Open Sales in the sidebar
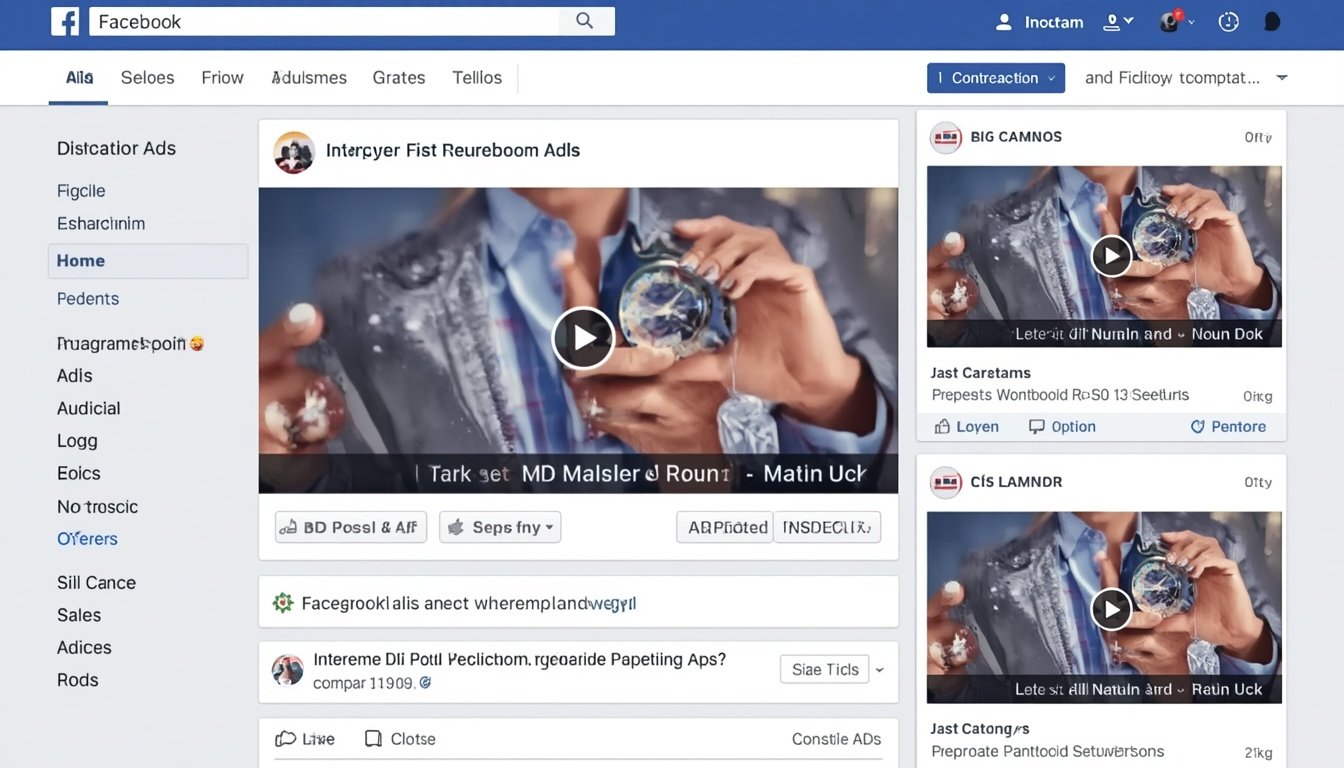Viewport: 1344px width, 768px height. coord(79,615)
